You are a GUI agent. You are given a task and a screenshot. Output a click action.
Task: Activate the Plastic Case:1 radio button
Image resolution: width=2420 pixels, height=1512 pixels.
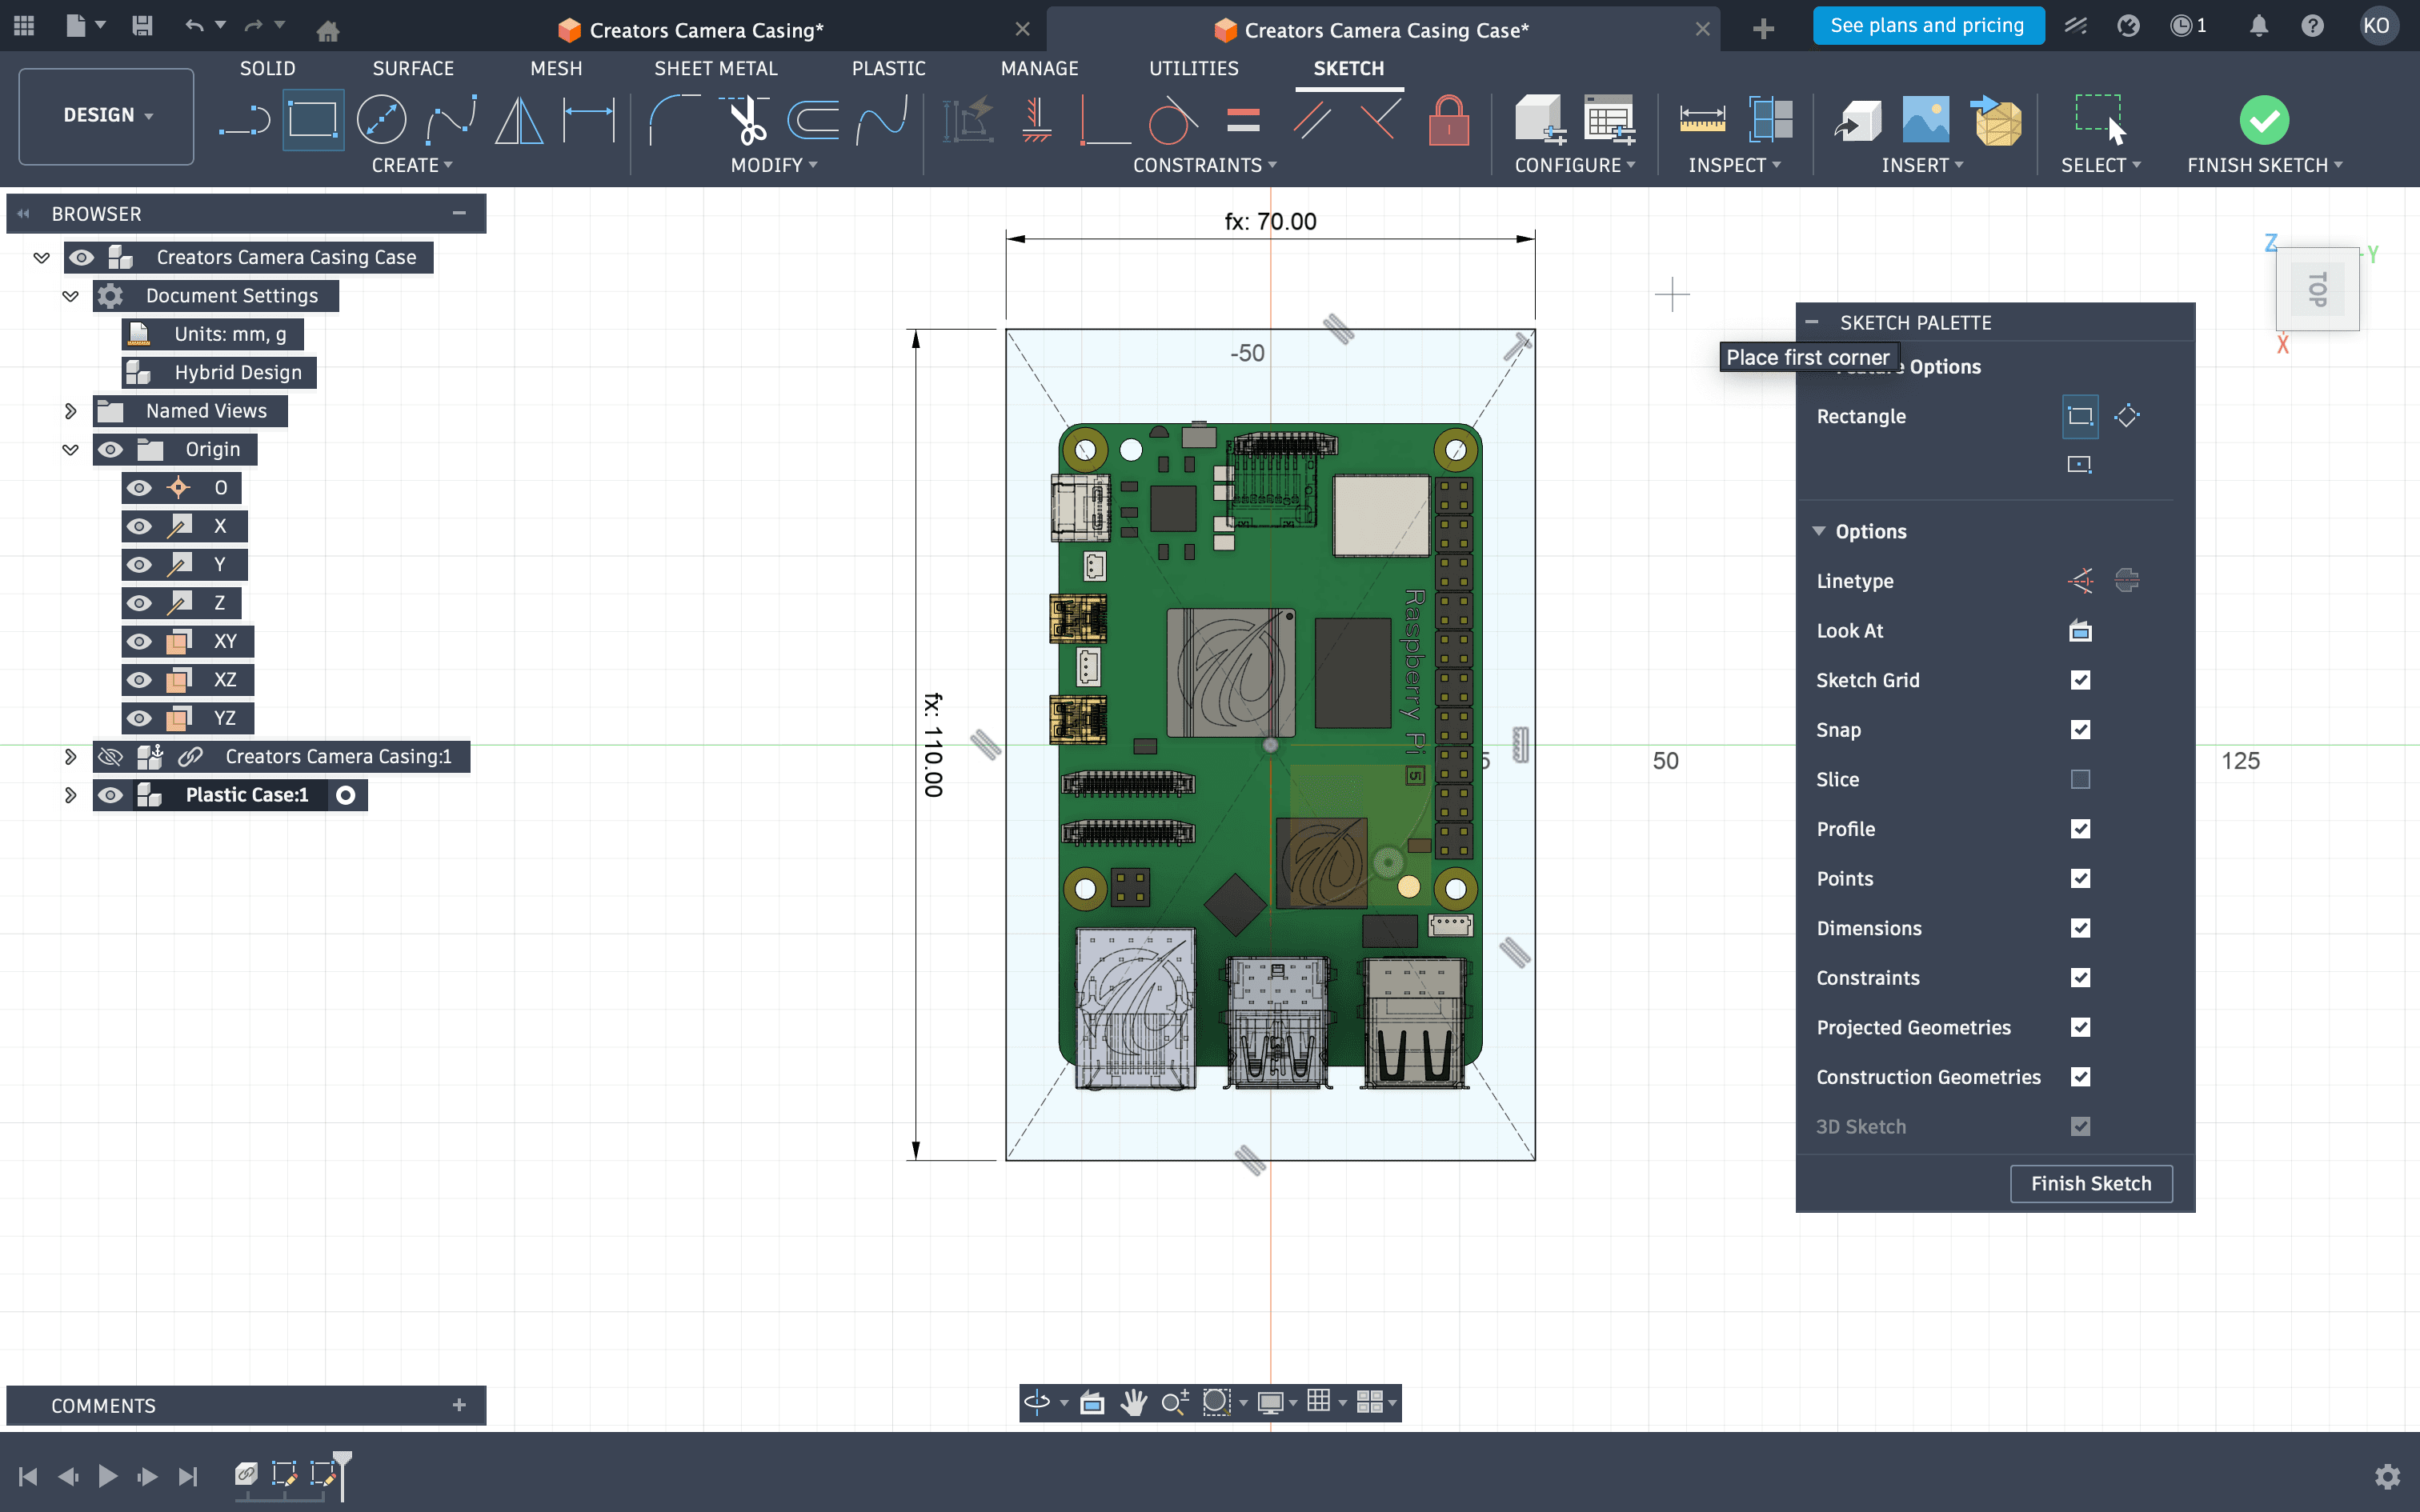coord(346,795)
